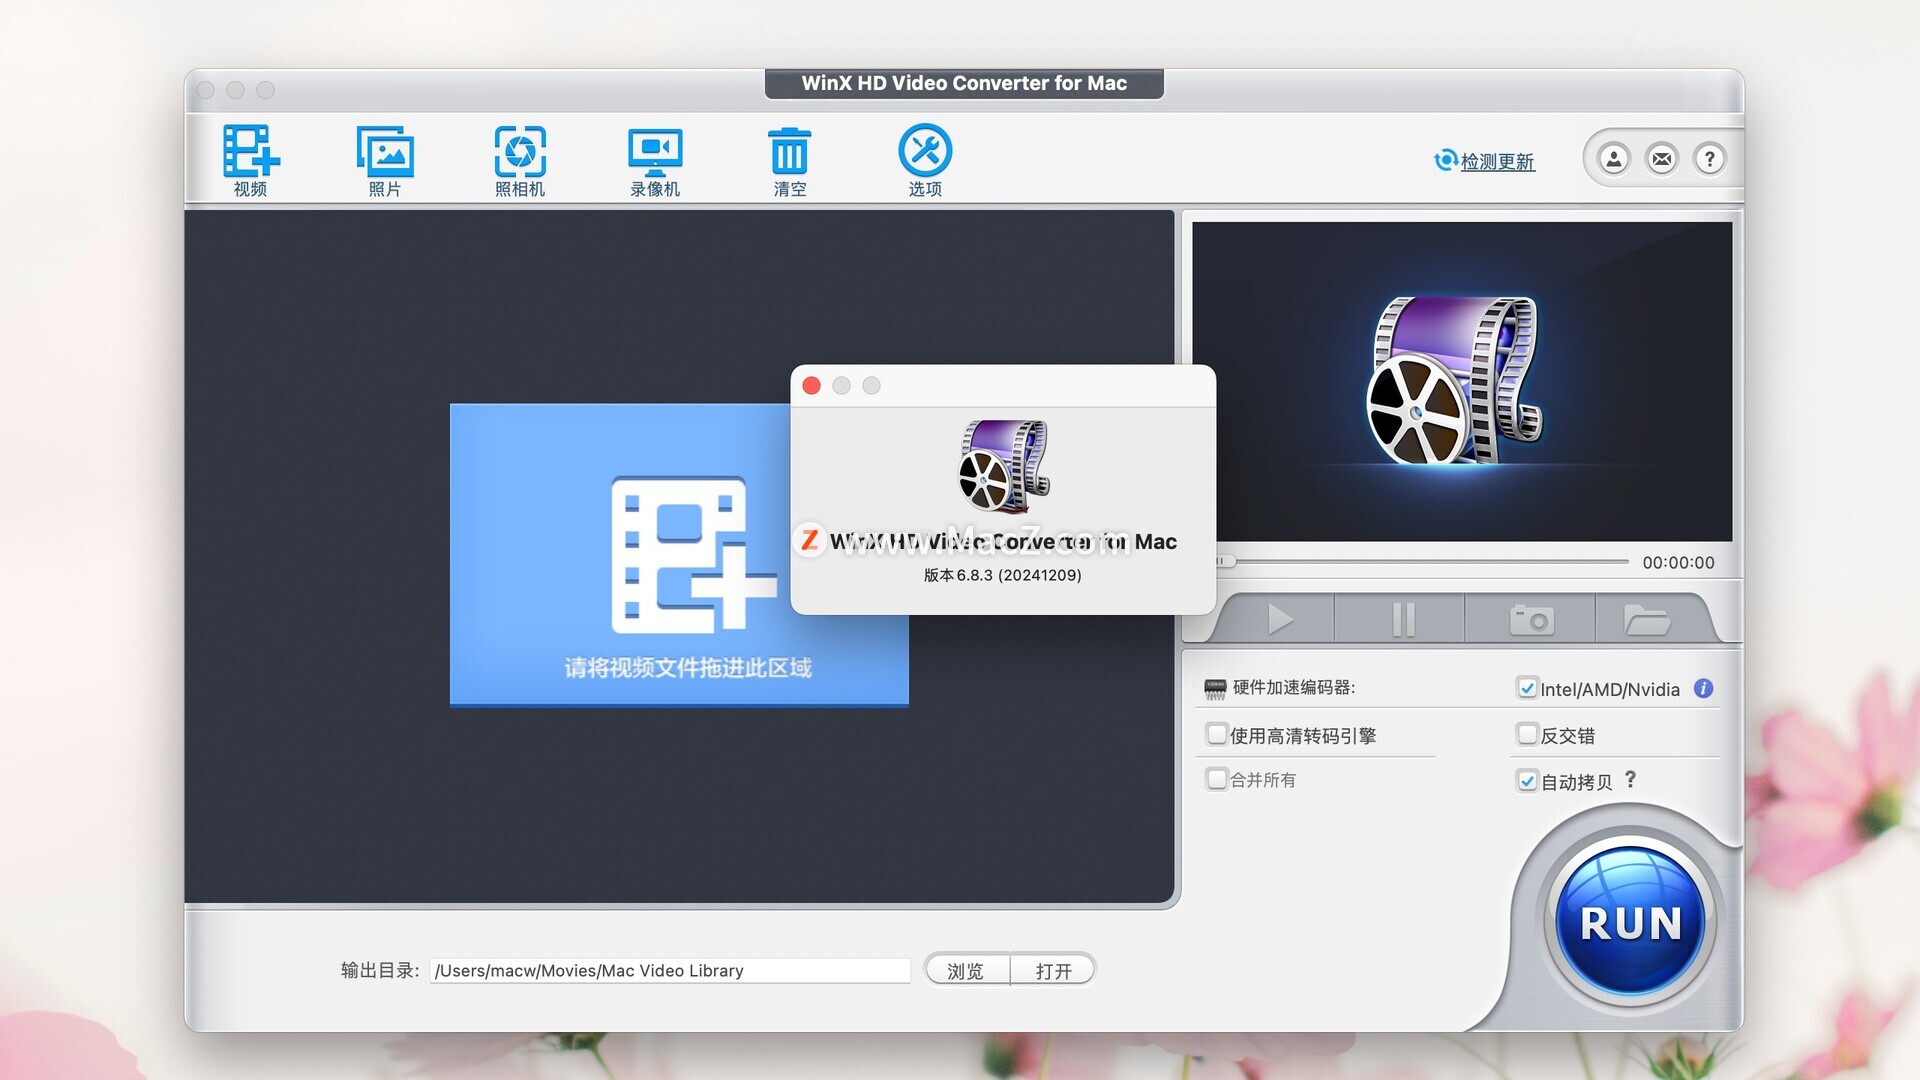Click the mail envelope icon
Image resolution: width=1920 pixels, height=1080 pixels.
1662,158
